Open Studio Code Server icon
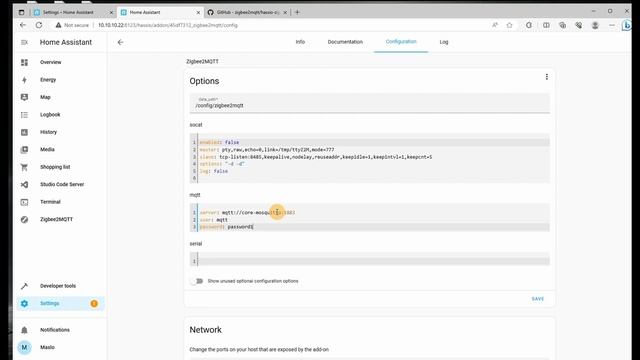640x360 pixels. coord(24,184)
